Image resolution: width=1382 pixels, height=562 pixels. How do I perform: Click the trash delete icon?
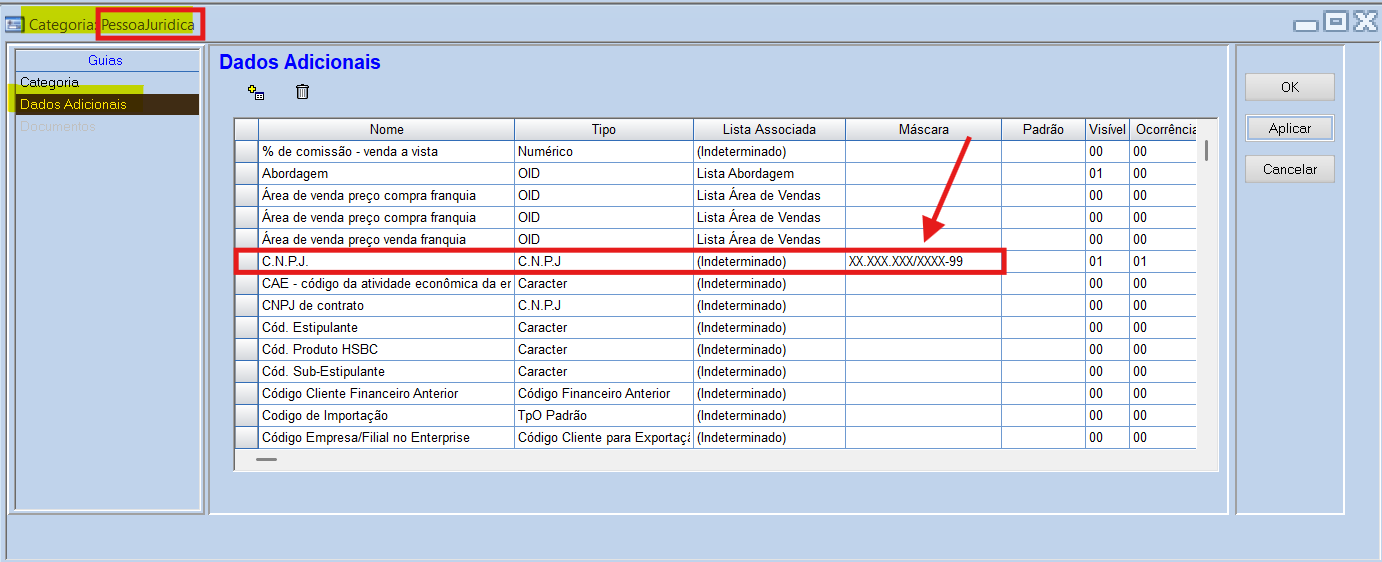(x=302, y=92)
